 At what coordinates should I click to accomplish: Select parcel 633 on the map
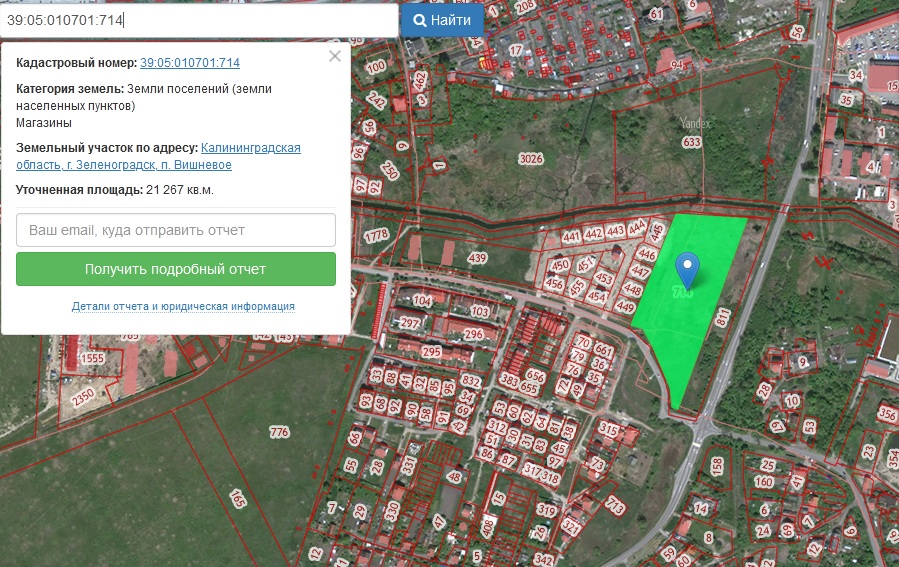[691, 143]
